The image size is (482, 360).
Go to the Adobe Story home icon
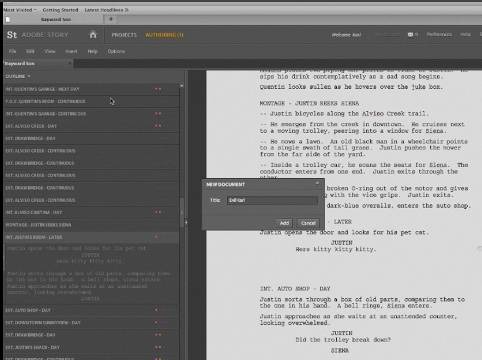[x=93, y=34]
